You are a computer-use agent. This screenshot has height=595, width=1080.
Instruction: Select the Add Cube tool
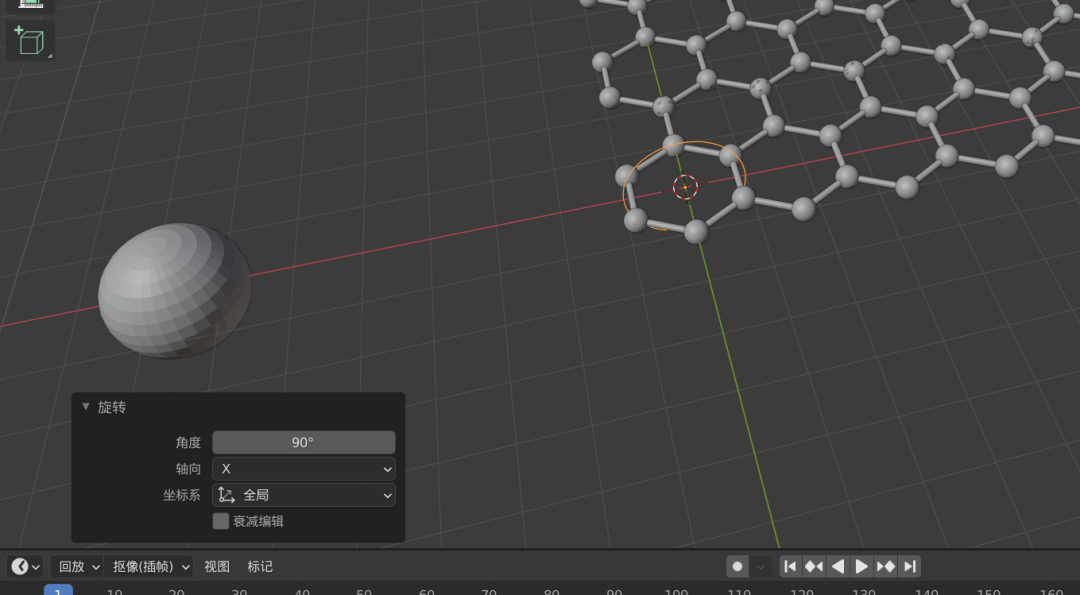click(30, 40)
